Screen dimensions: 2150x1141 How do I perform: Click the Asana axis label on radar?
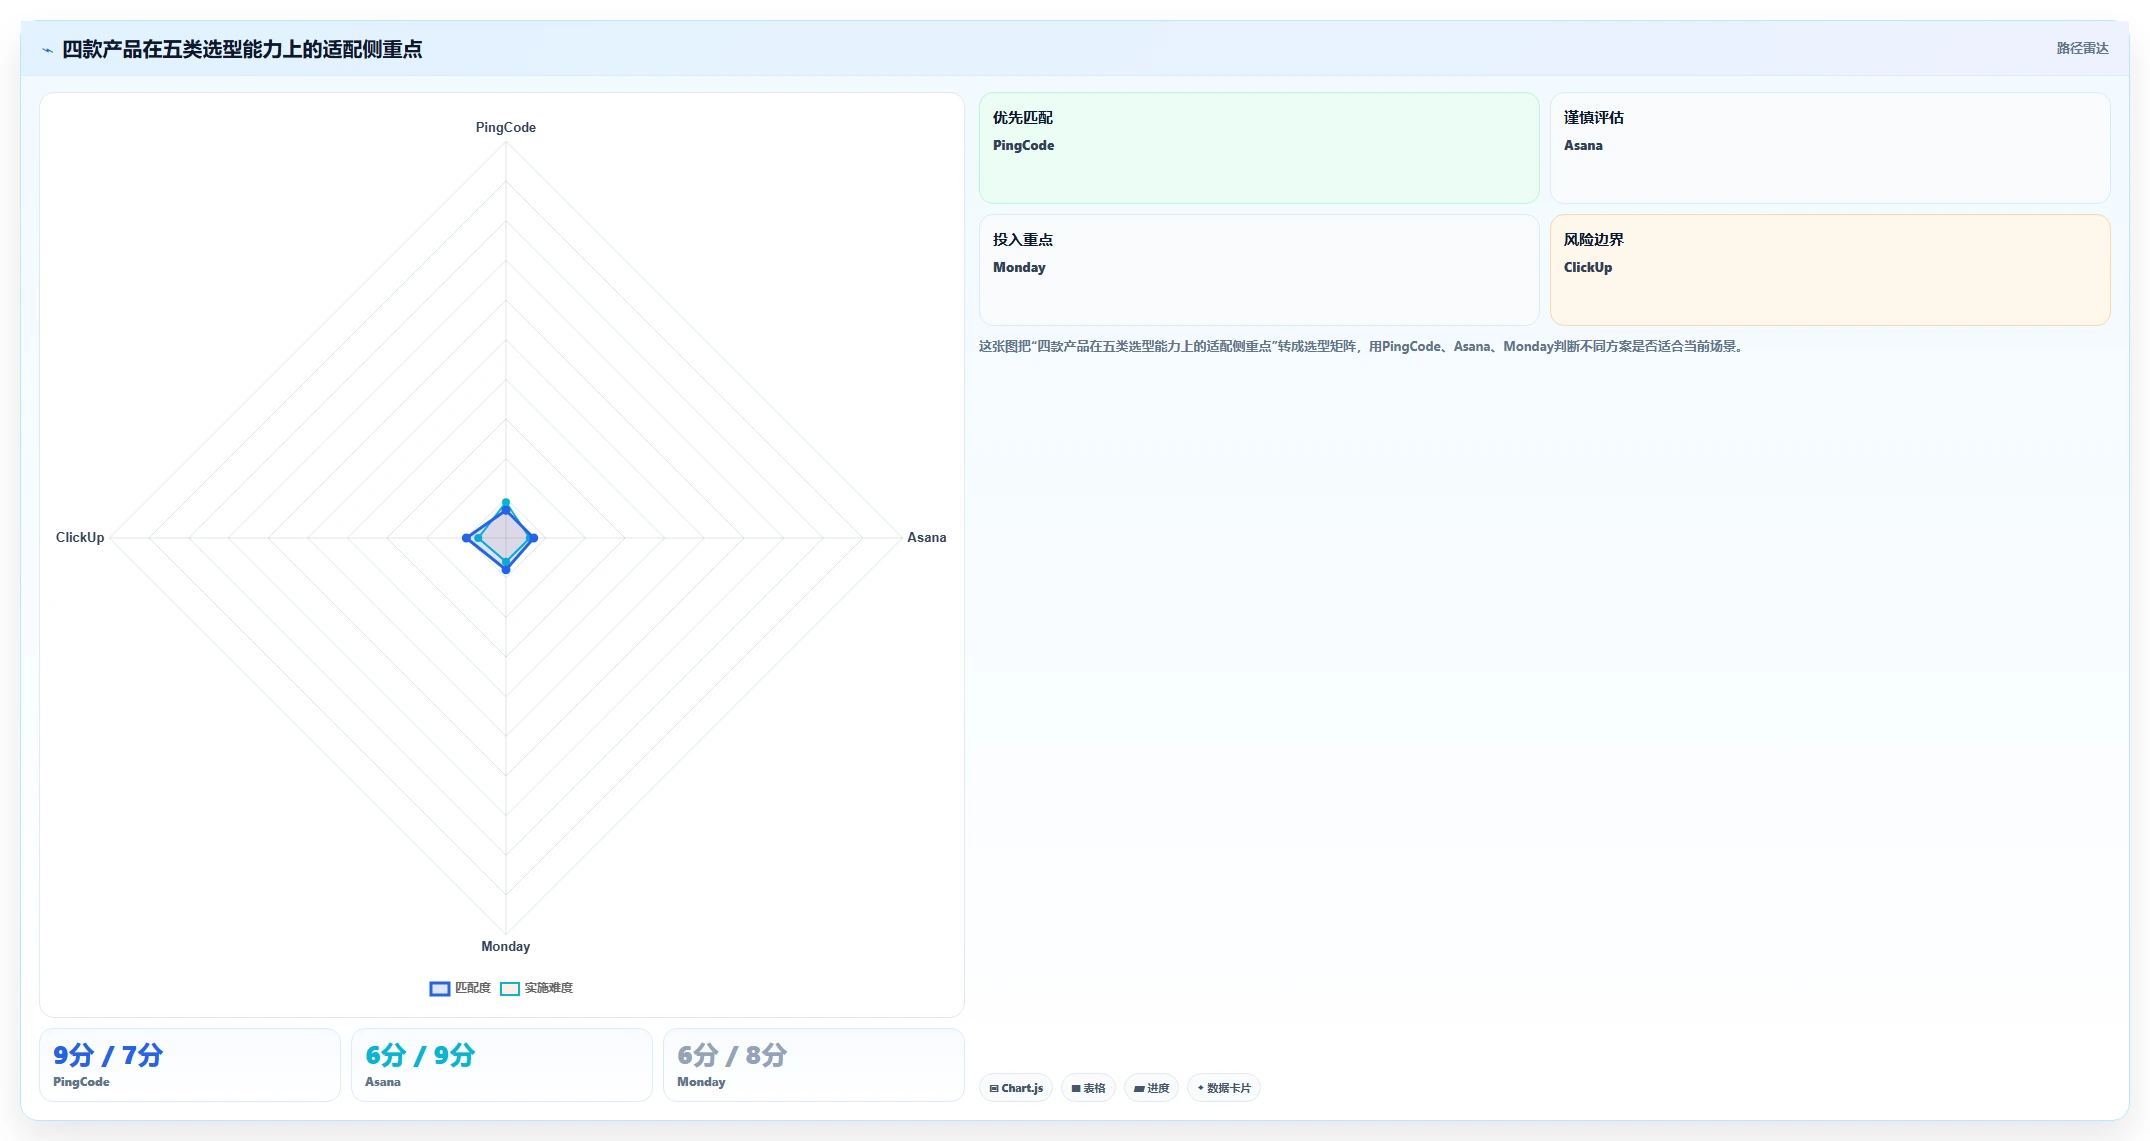927,537
